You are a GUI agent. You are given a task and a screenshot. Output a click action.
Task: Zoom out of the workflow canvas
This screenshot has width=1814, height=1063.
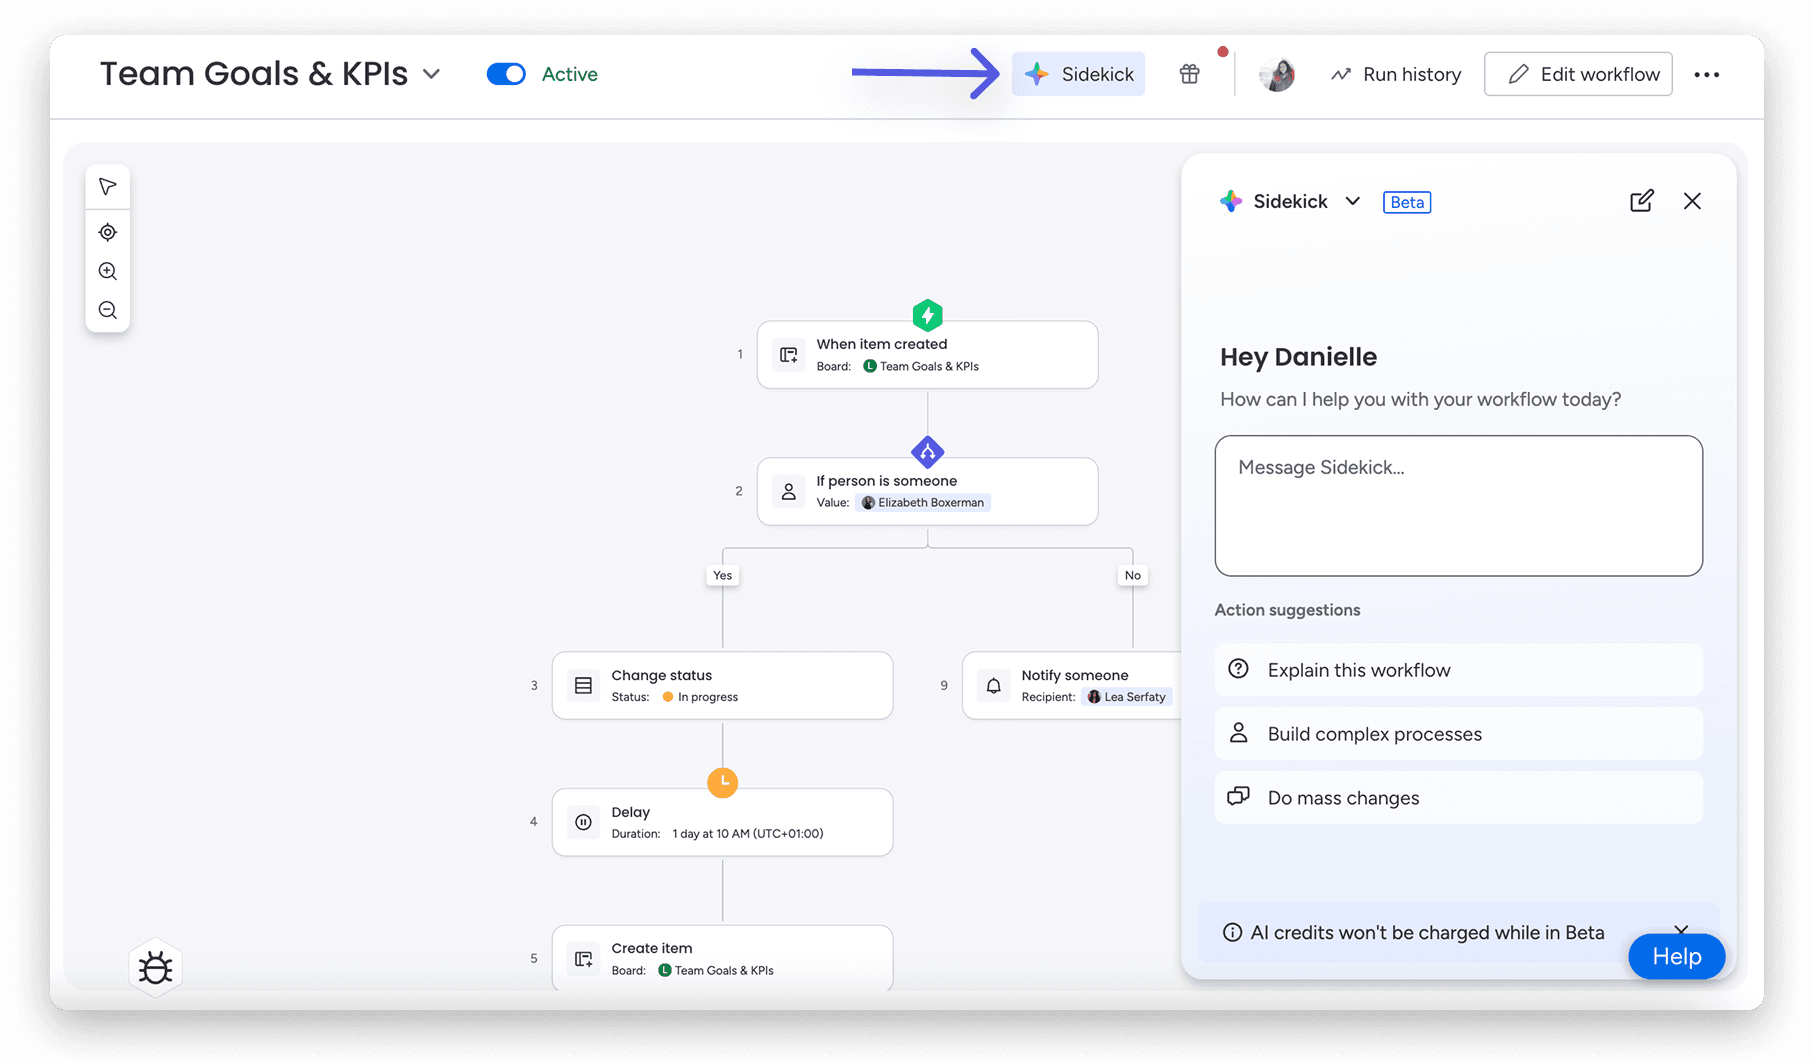pyautogui.click(x=108, y=310)
